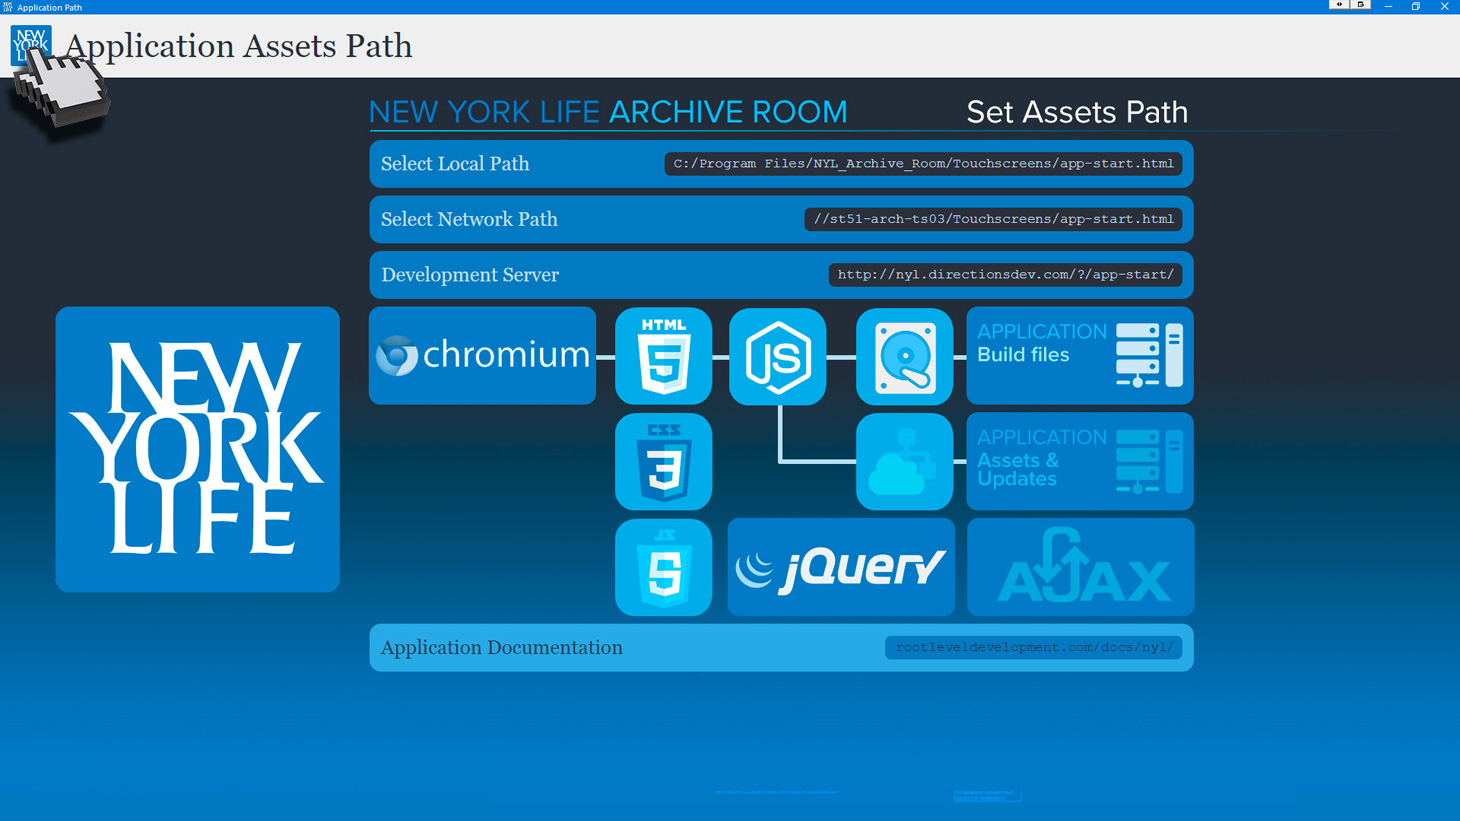The height and width of the screenshot is (821, 1460).
Task: Select the cloud network icon
Action: coord(904,462)
